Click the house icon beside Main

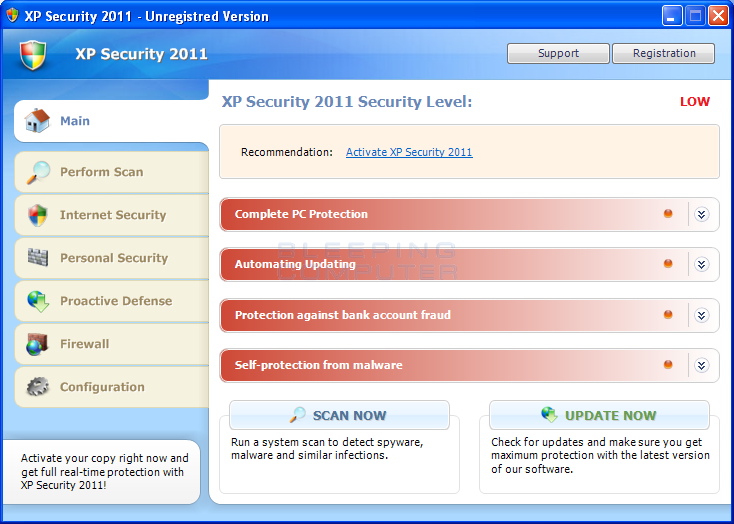[37, 121]
